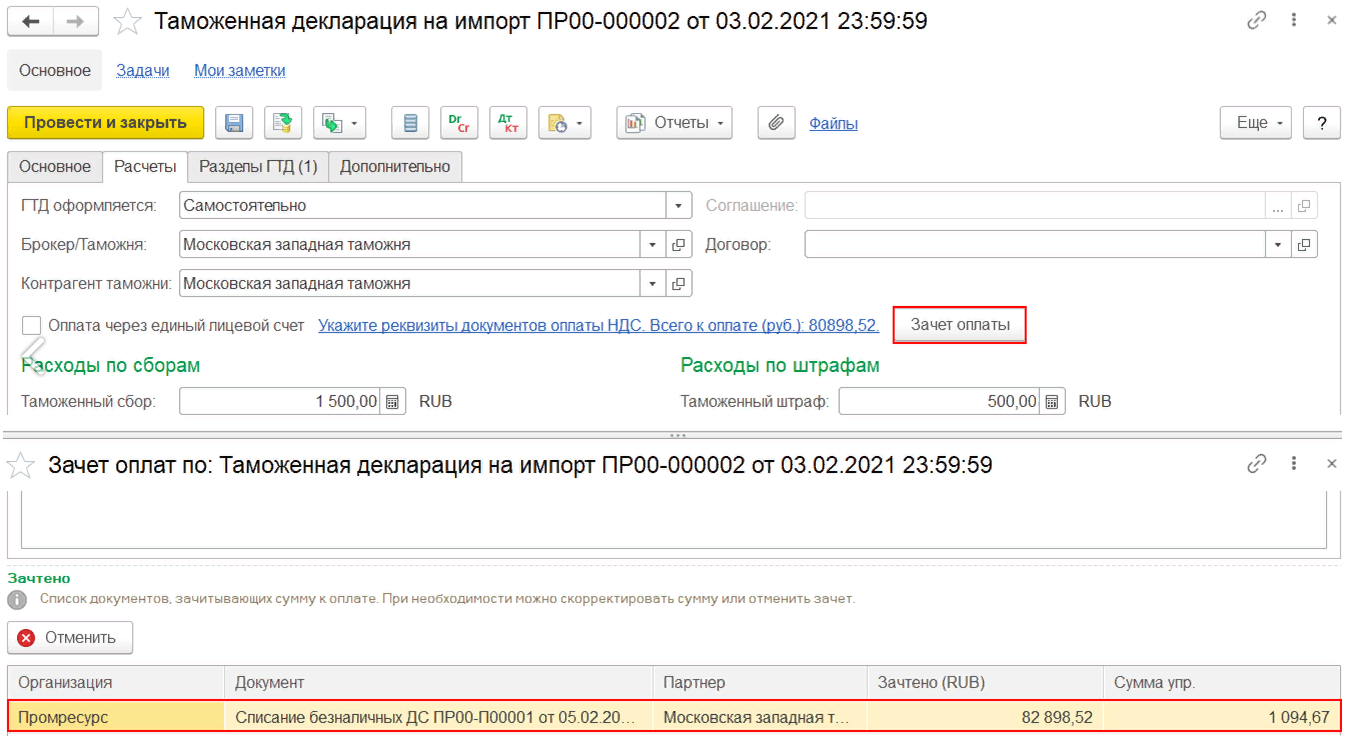This screenshot has height=737, width=1345.
Task: Open the Файлы link
Action: [x=833, y=124]
